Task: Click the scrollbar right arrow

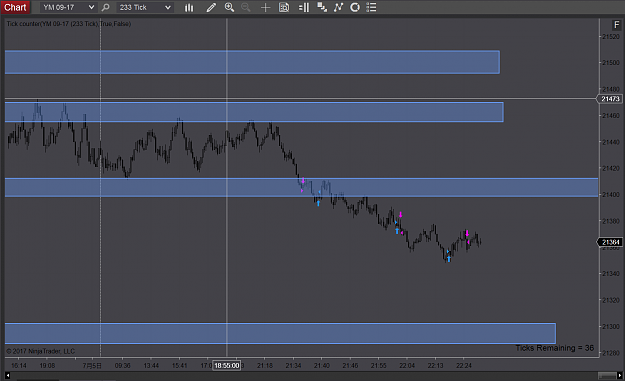Action: click(619, 375)
